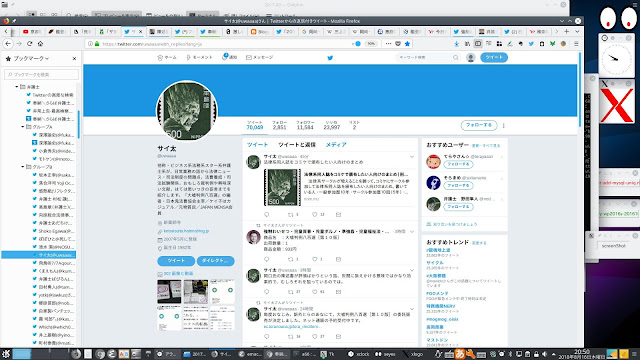Click in the Twitter キーワード検索 field
640x360 pixels.
coord(424,58)
